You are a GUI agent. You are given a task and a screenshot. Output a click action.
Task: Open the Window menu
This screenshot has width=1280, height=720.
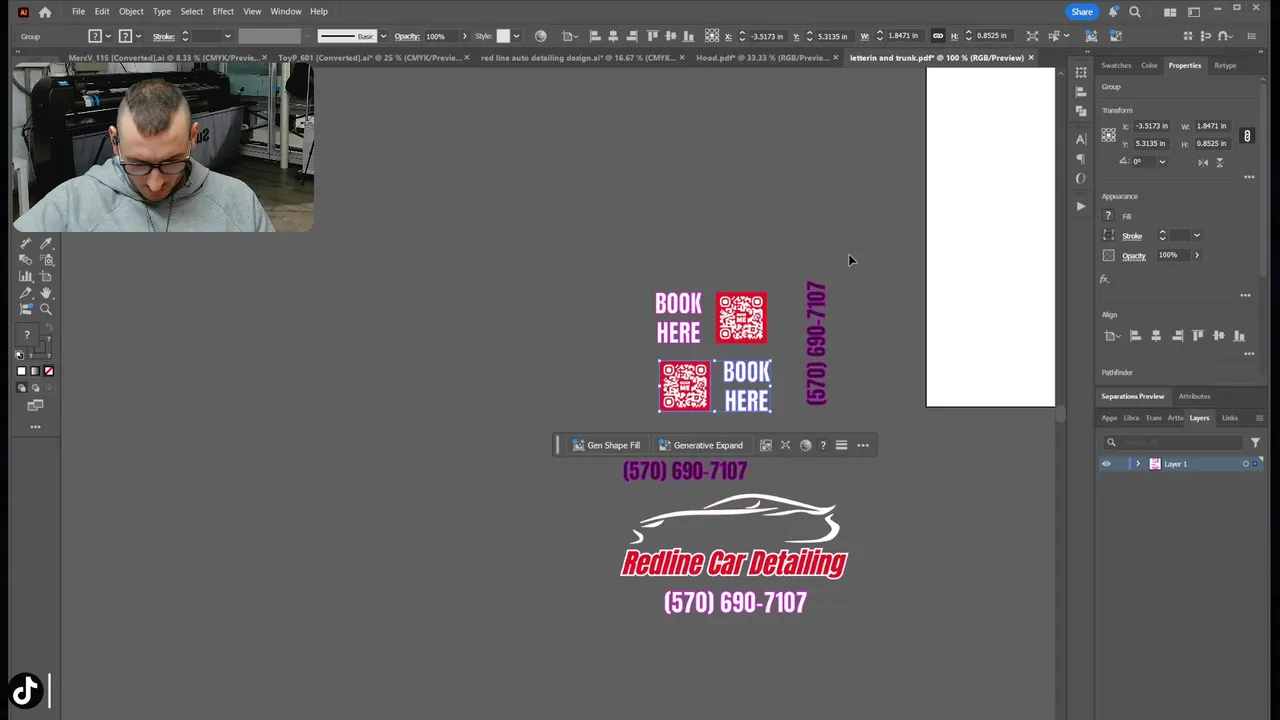point(286,11)
